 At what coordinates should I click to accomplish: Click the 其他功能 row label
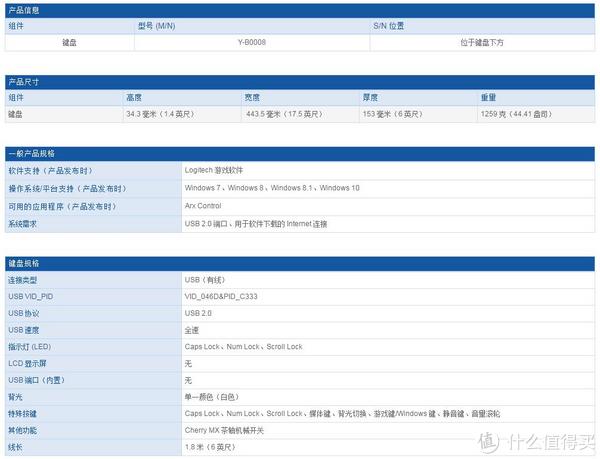coord(22,430)
